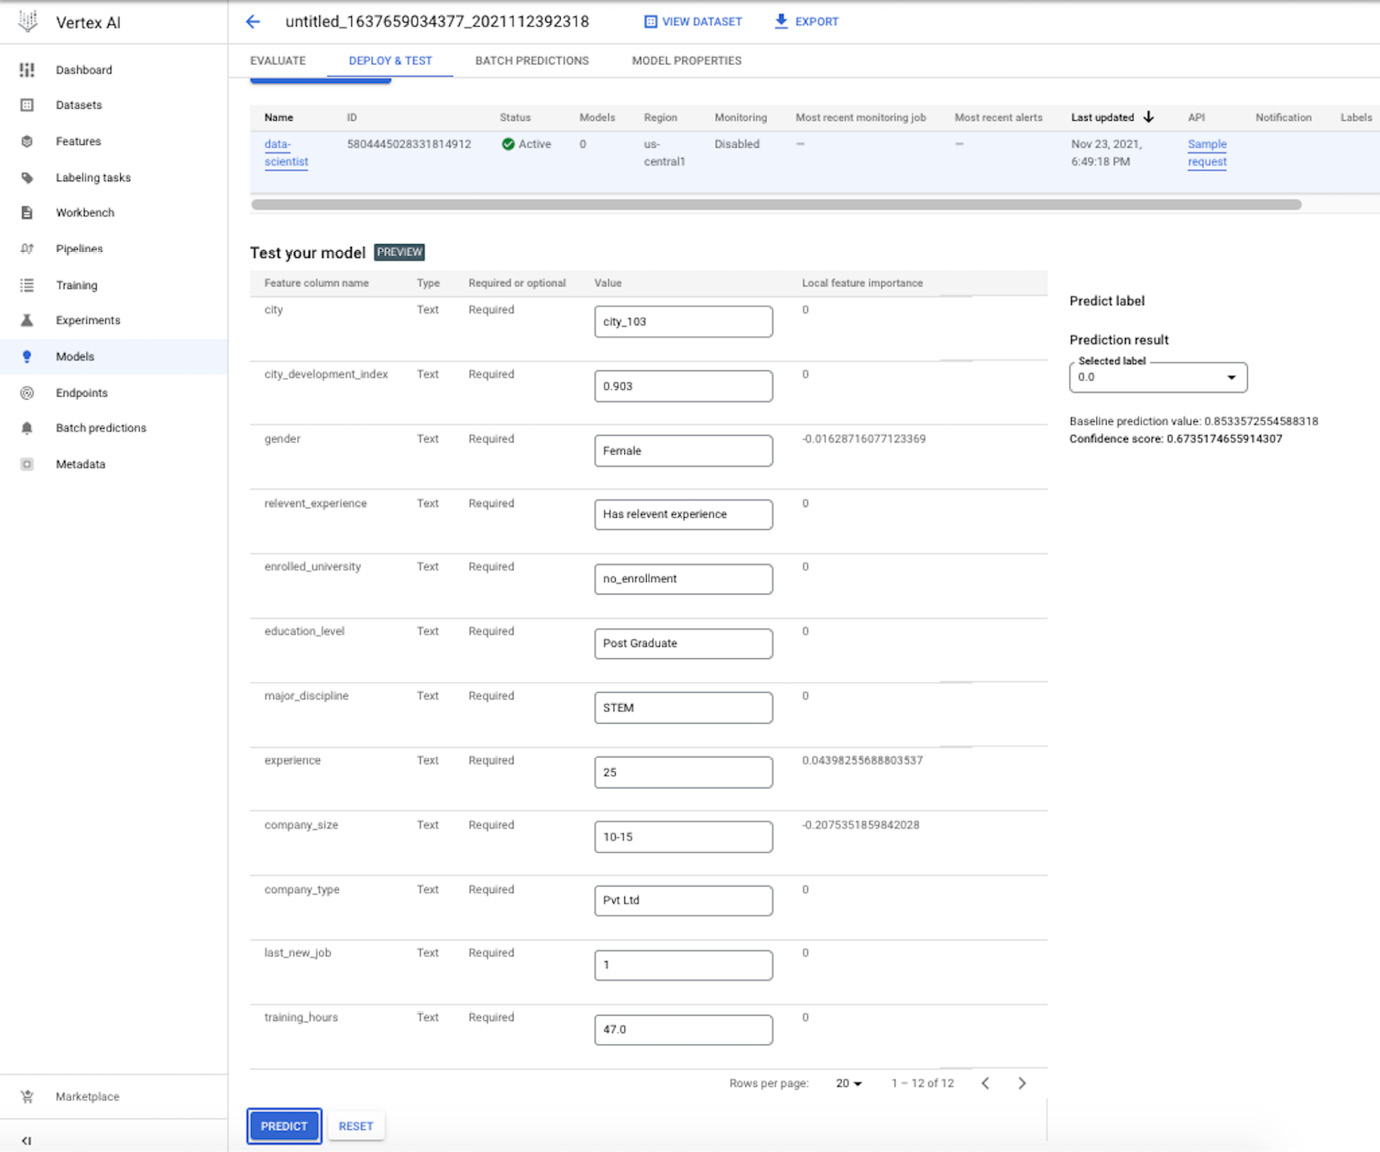The image size is (1380, 1152).
Task: Click the Training list icon
Action: pyautogui.click(x=27, y=285)
